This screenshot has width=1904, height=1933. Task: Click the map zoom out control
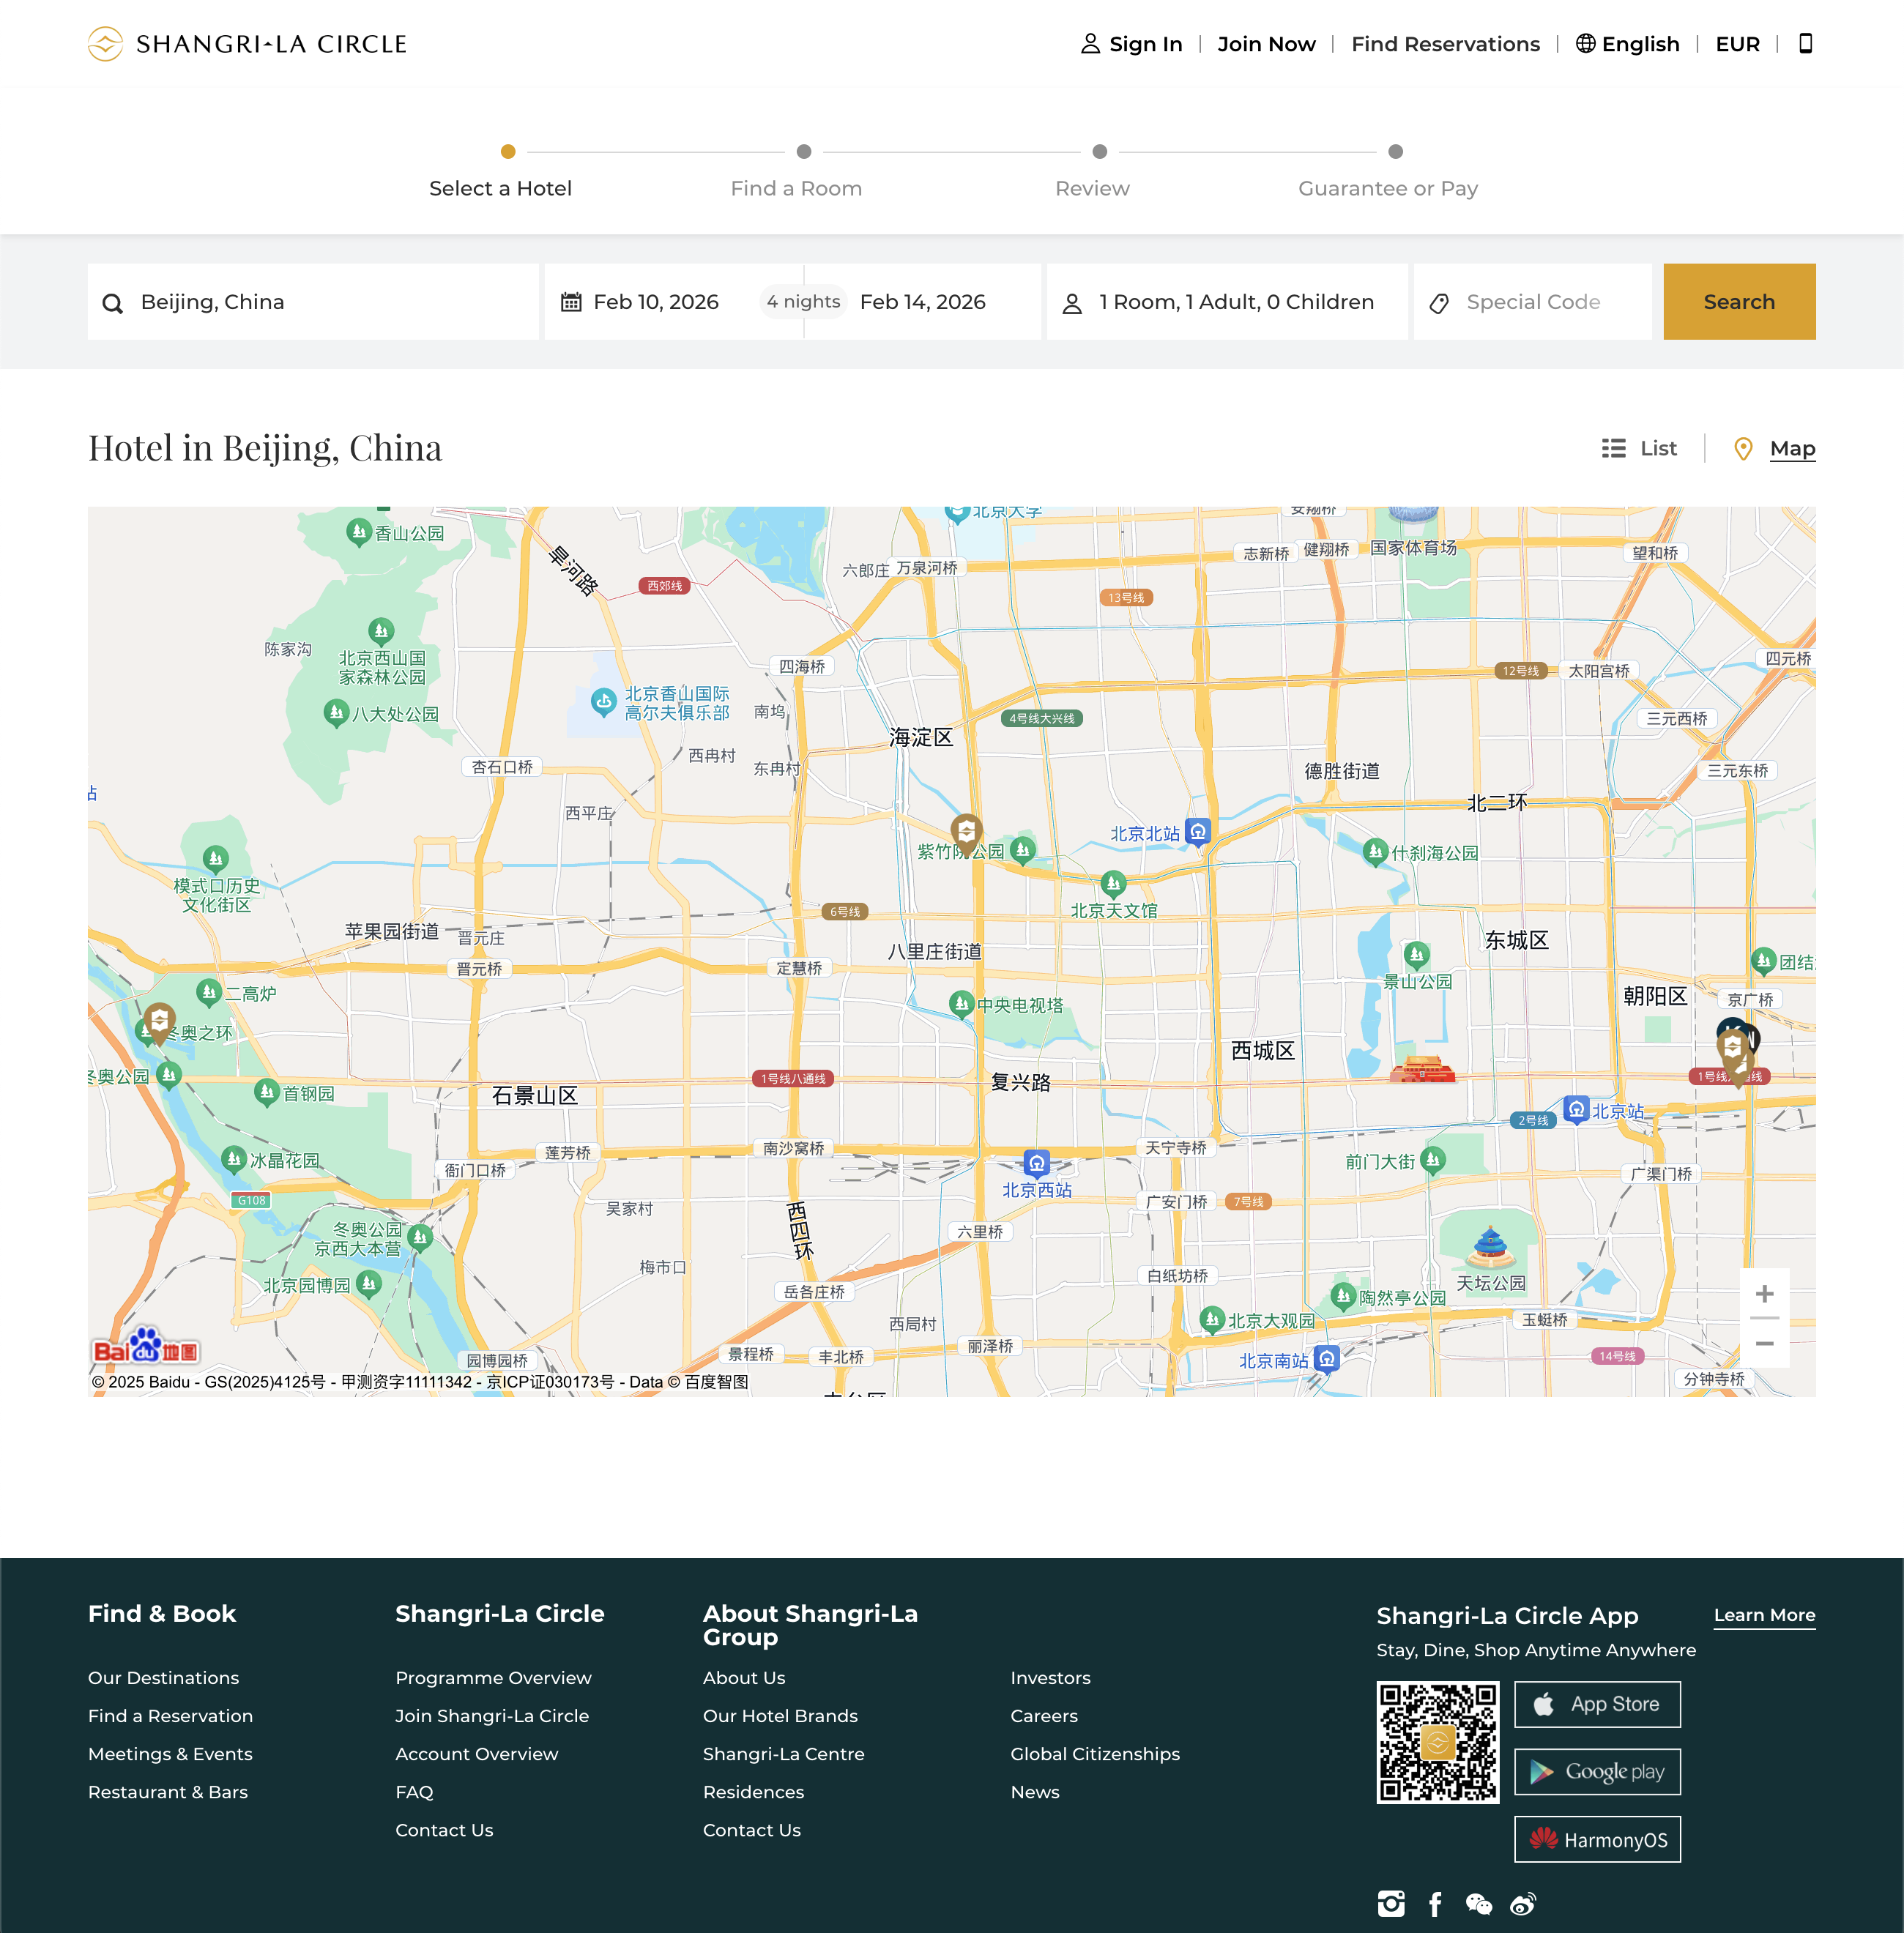(1766, 1345)
